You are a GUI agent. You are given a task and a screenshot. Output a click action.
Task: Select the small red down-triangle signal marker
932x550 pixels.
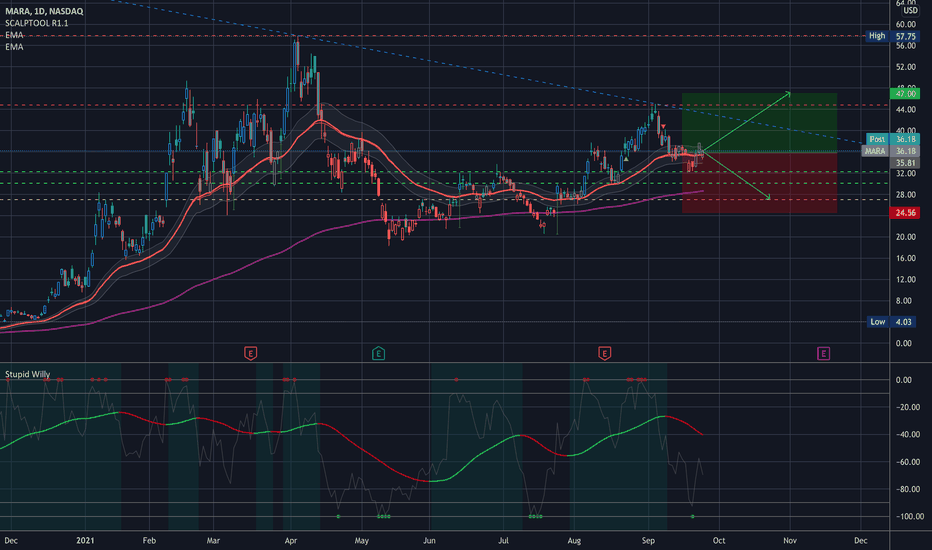point(663,127)
